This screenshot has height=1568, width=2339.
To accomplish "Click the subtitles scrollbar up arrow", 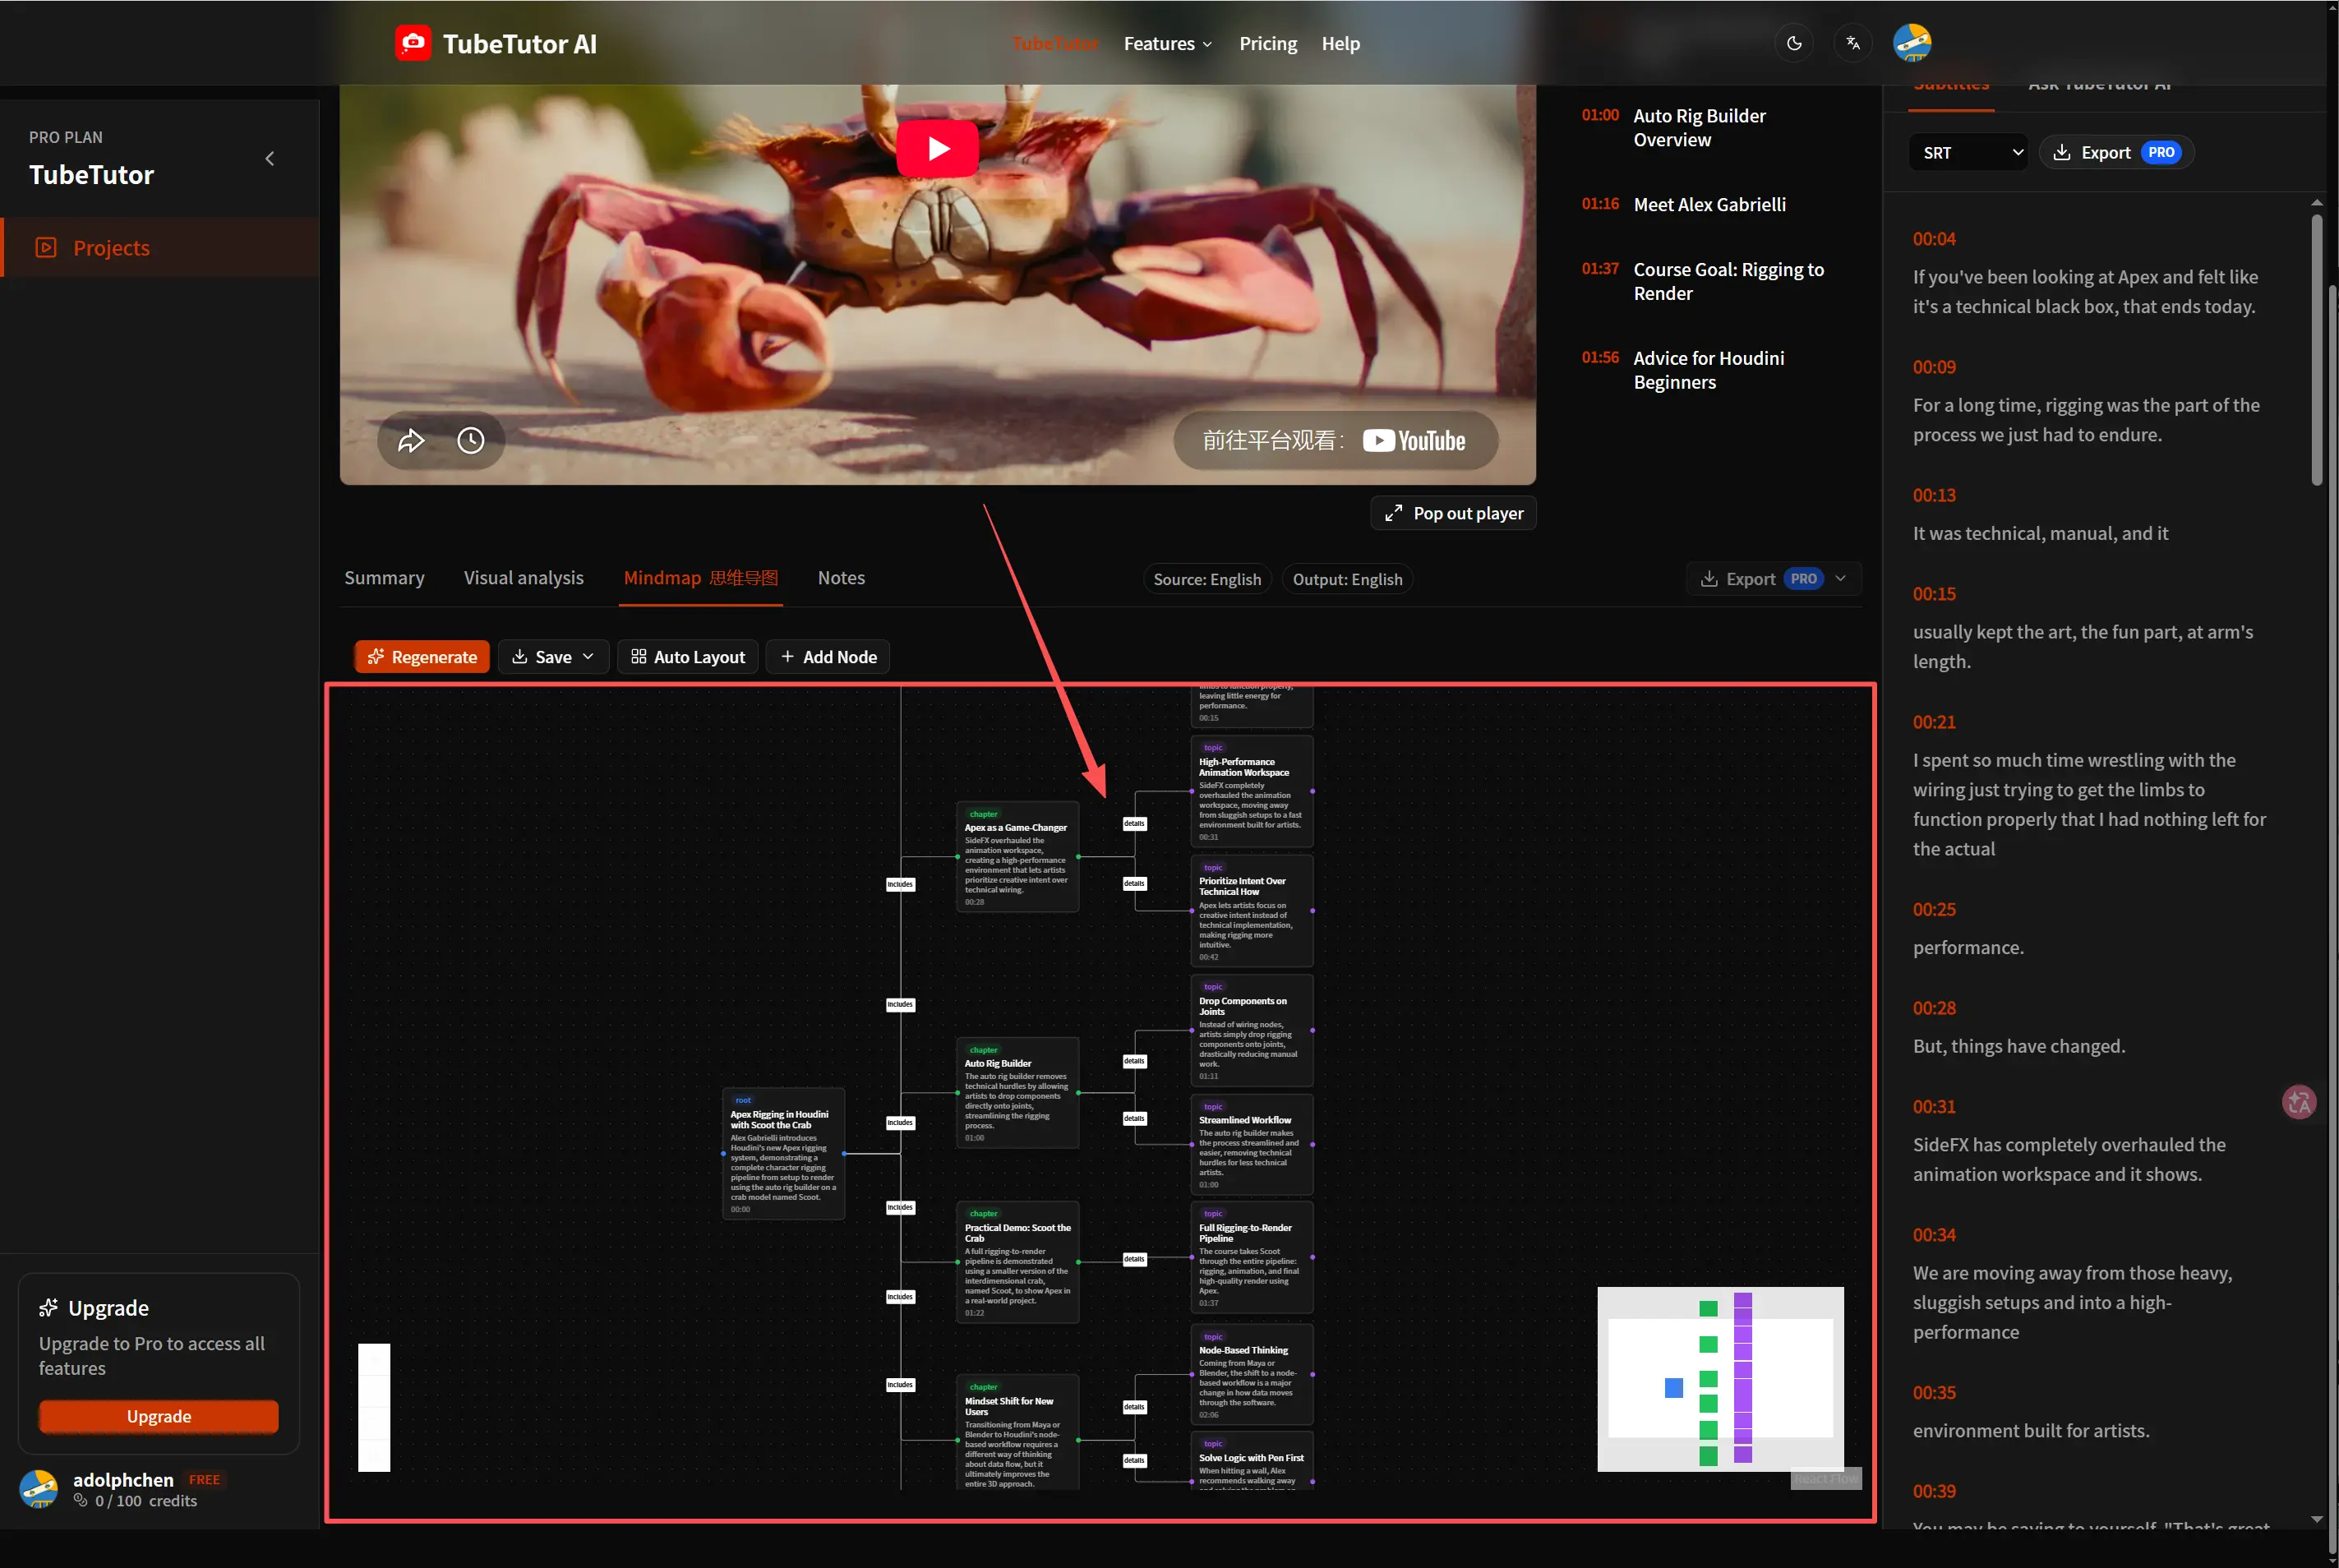I will tap(2317, 203).
